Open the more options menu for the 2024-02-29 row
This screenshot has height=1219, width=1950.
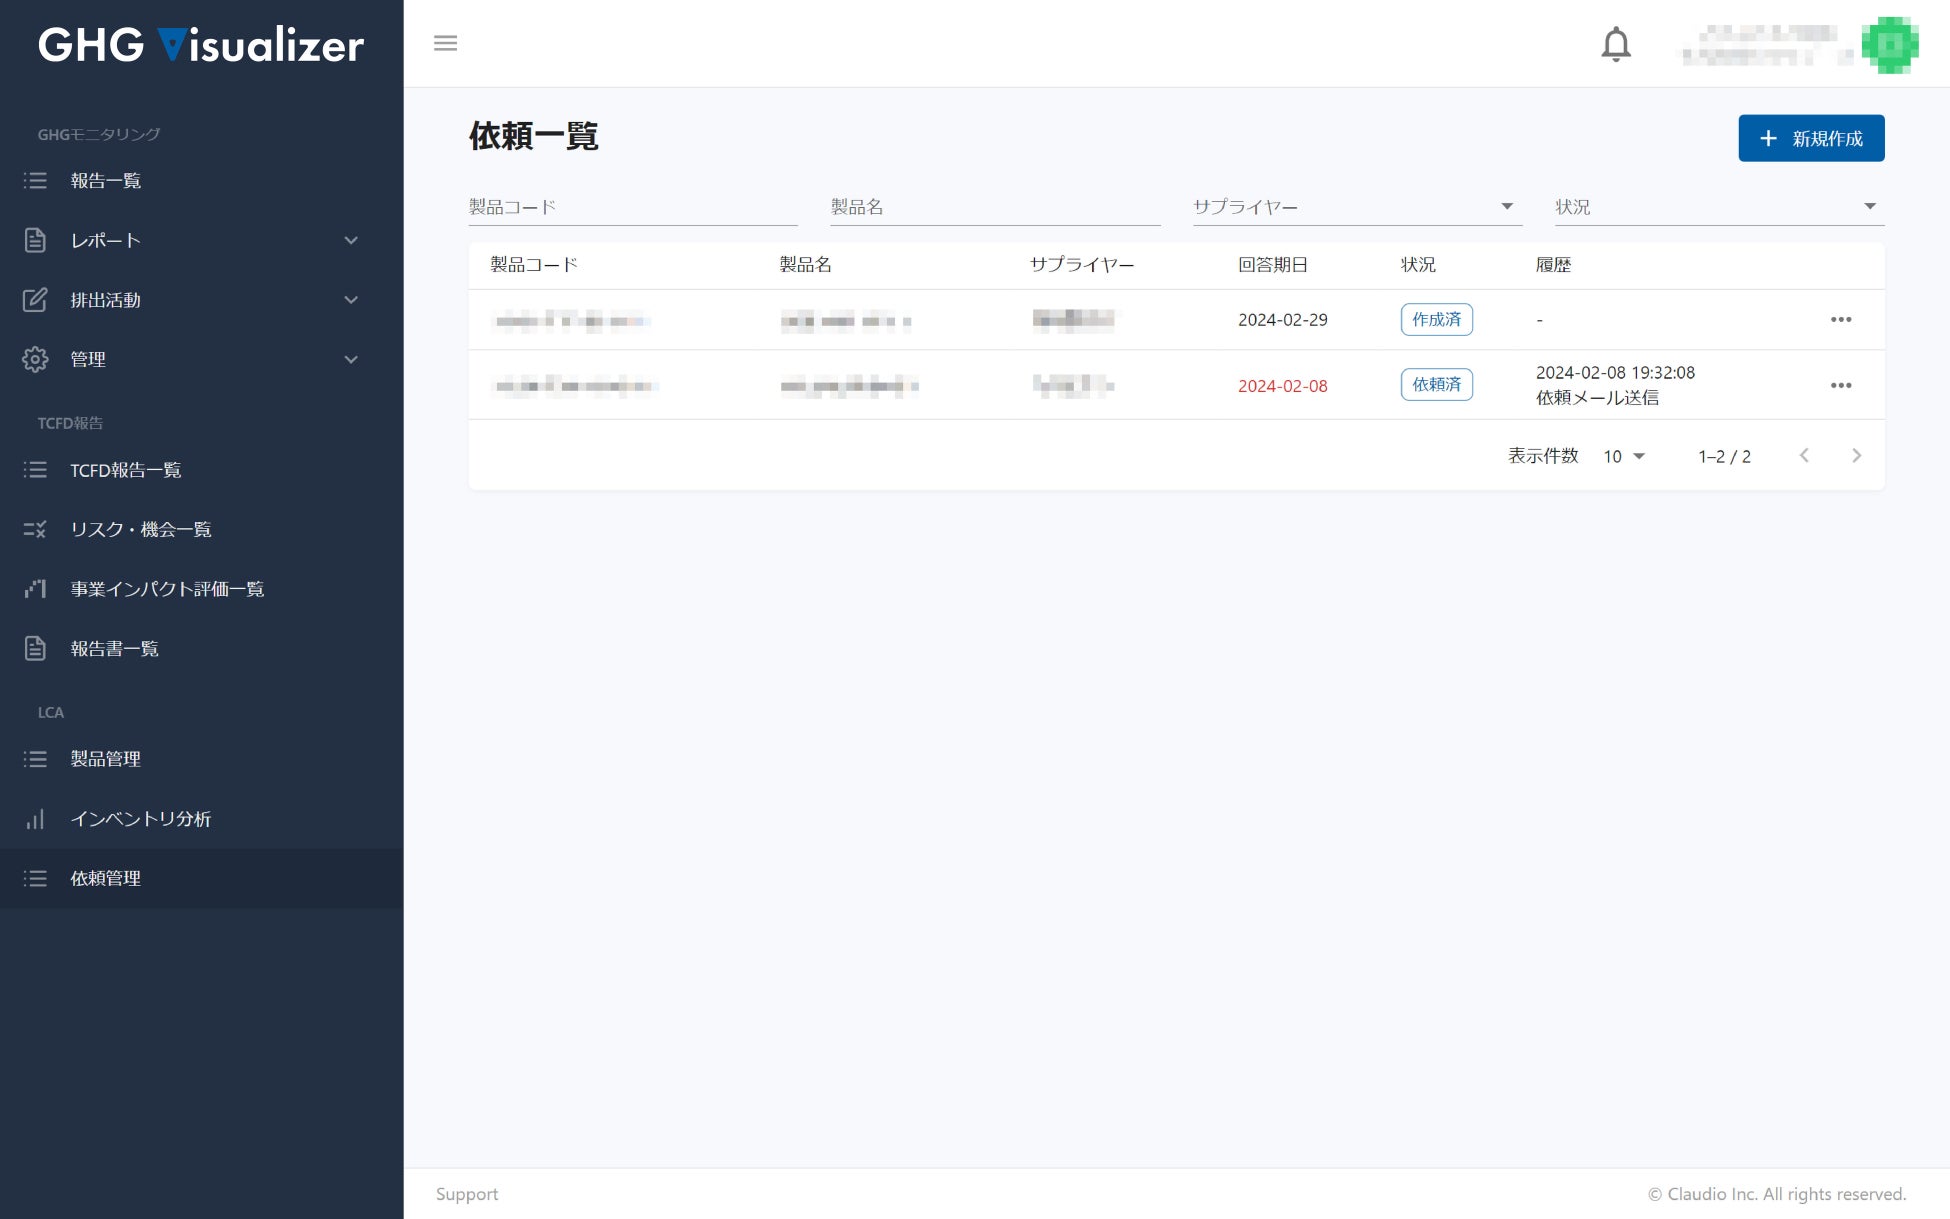pyautogui.click(x=1841, y=320)
